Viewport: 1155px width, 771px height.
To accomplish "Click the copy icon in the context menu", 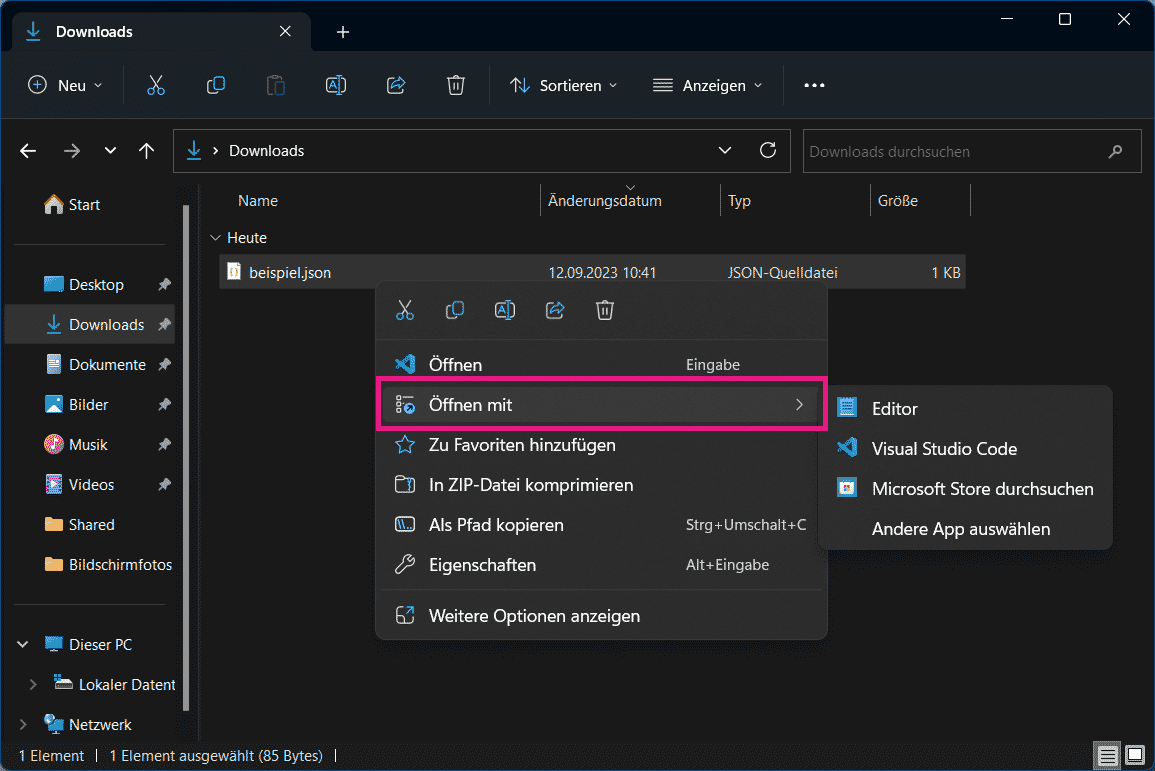I will [455, 310].
